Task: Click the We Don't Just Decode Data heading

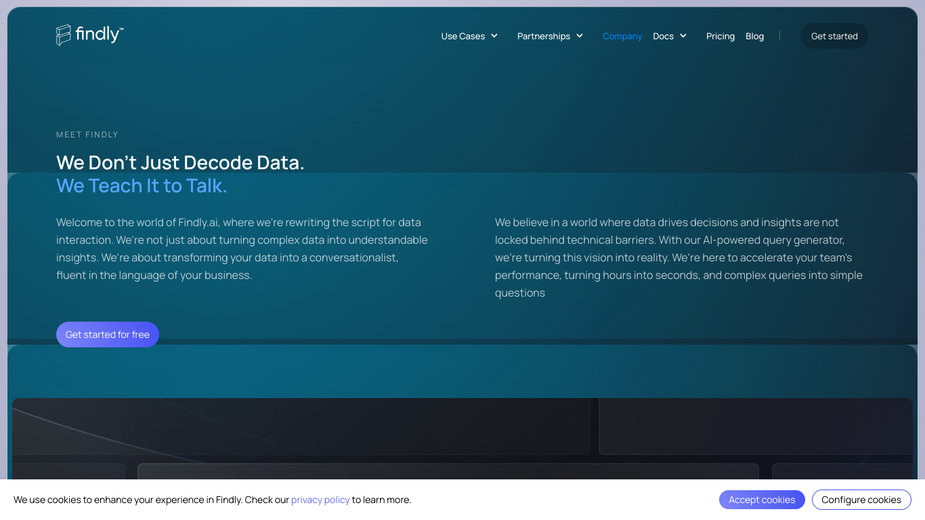Action: (x=180, y=162)
